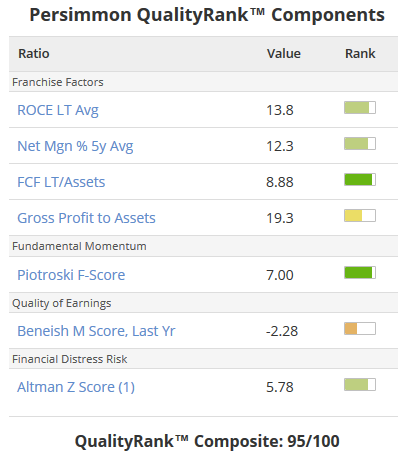403x453 pixels.
Task: Click the value 7.00 for Piotroski F-Score
Action: pos(280,275)
